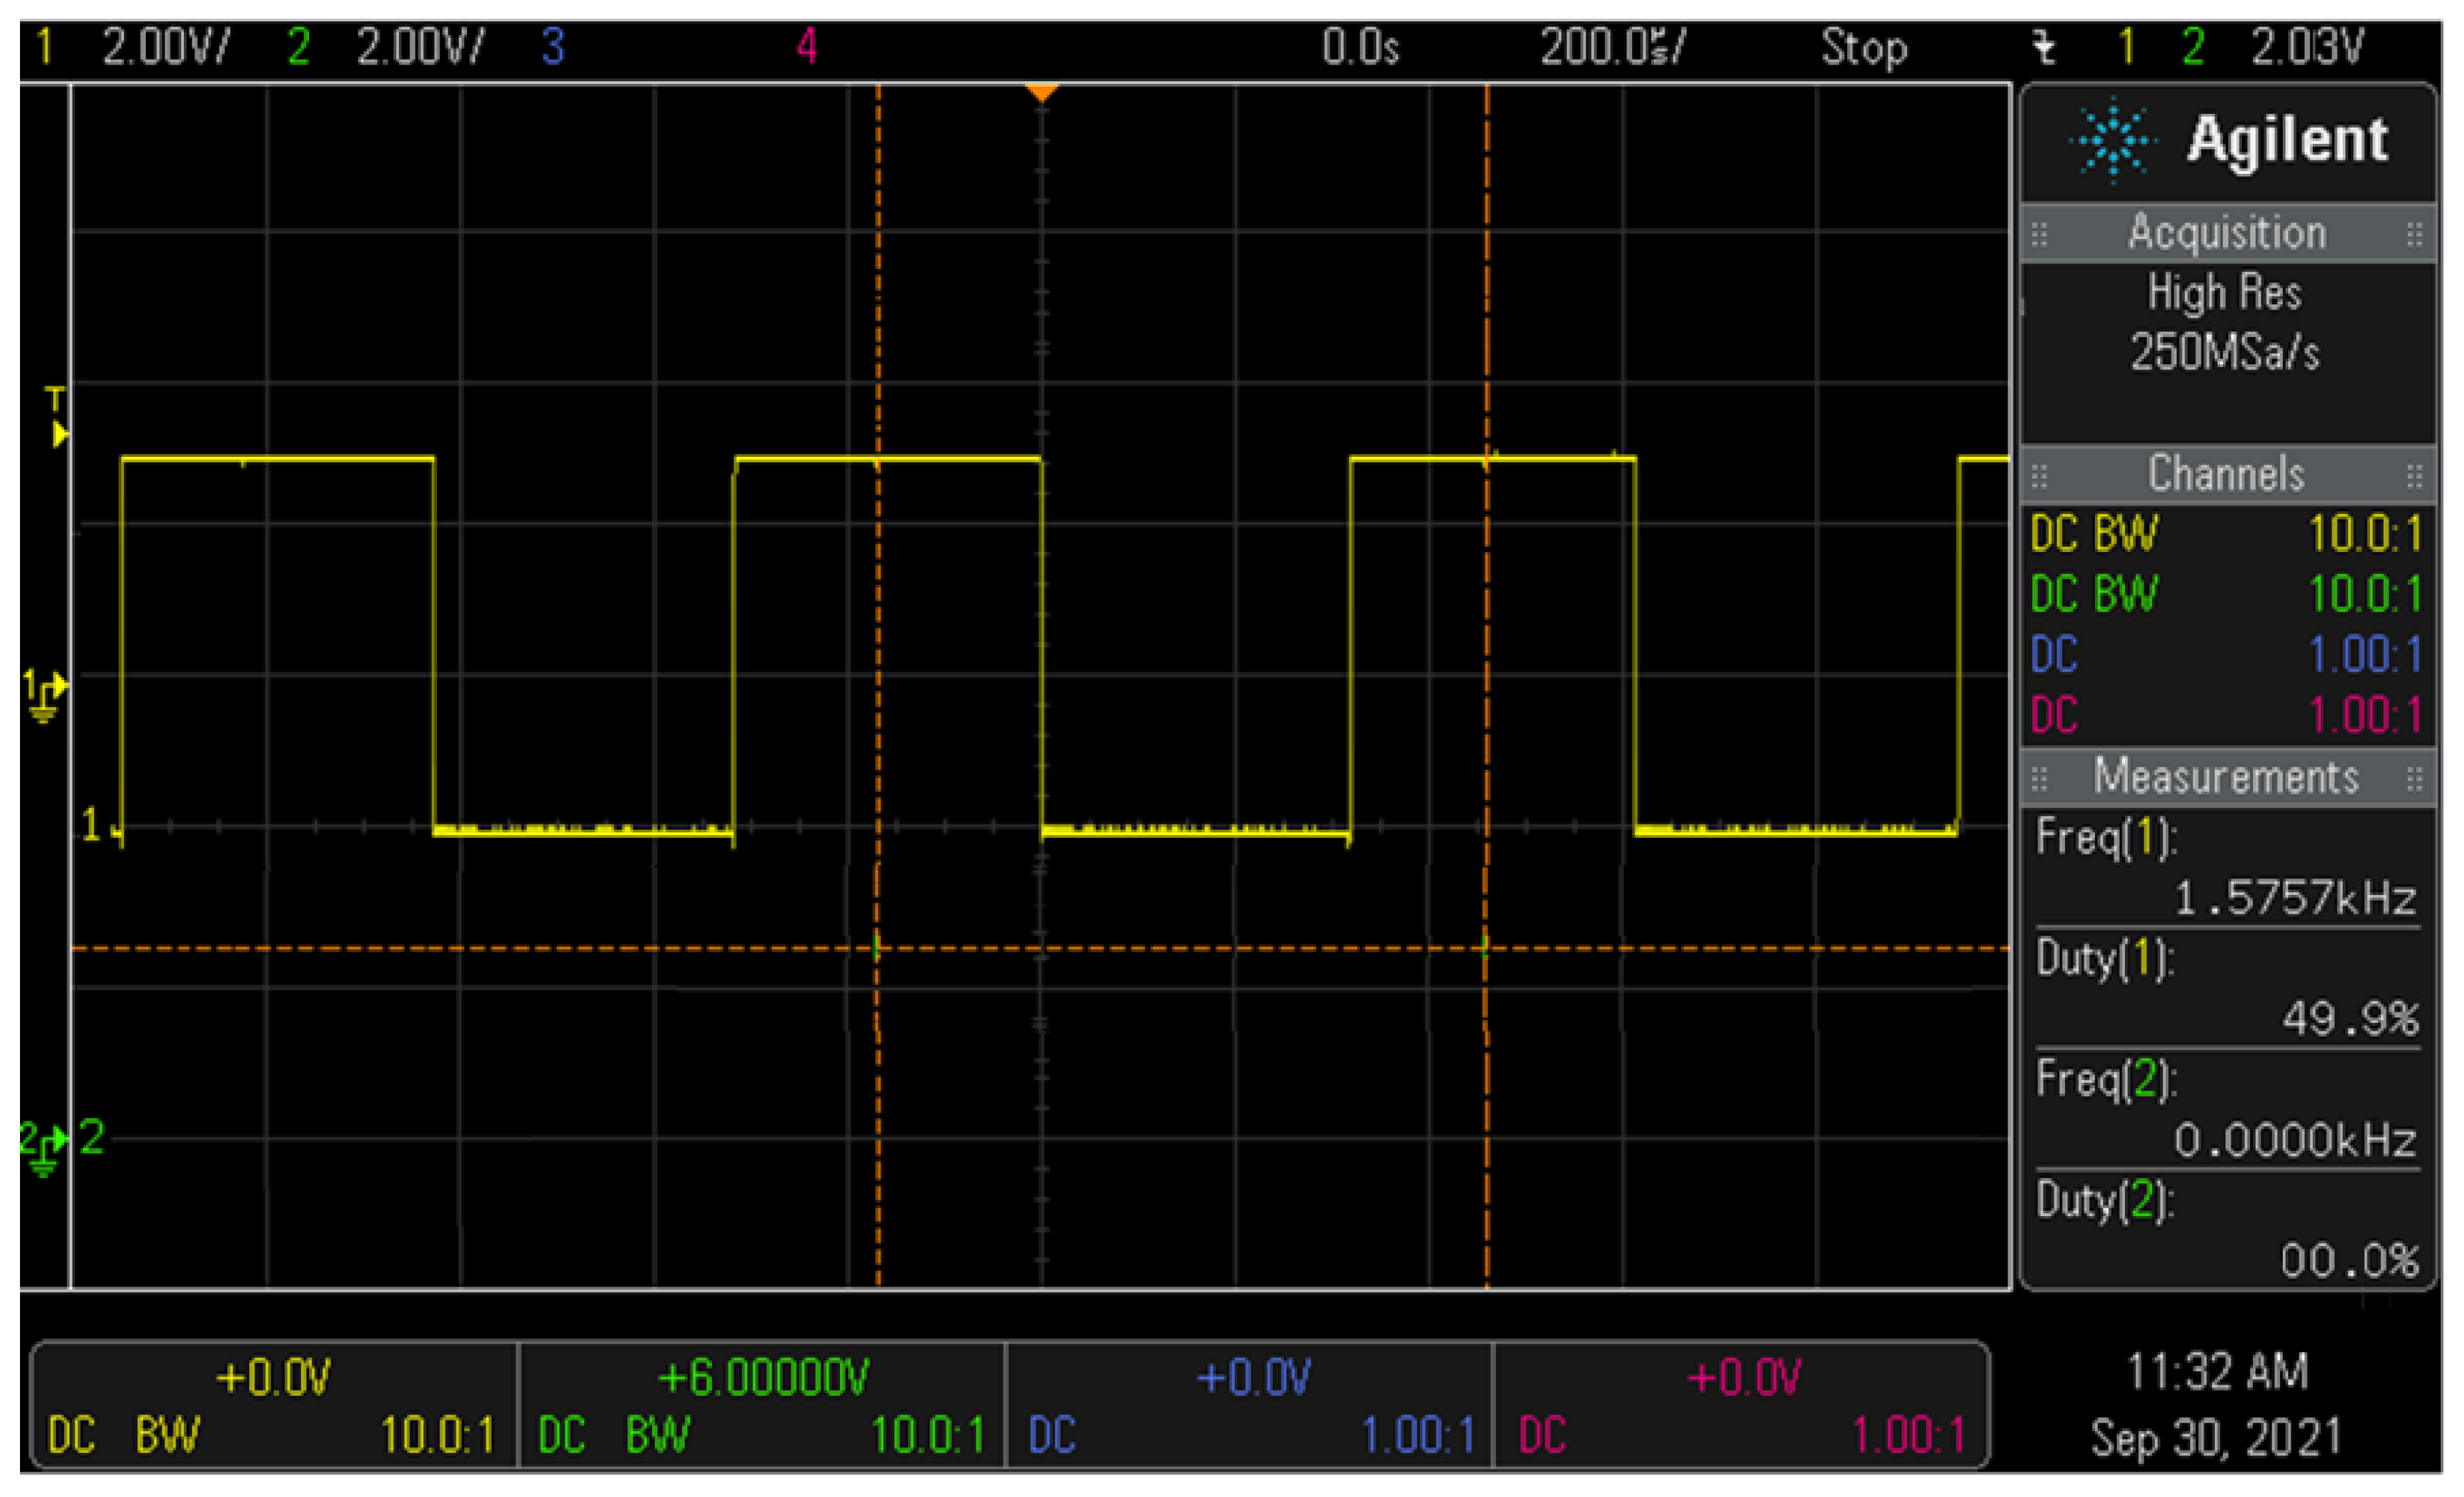The height and width of the screenshot is (1497, 2464).
Task: Click the Measurements panel right grip icon
Action: click(2414, 779)
